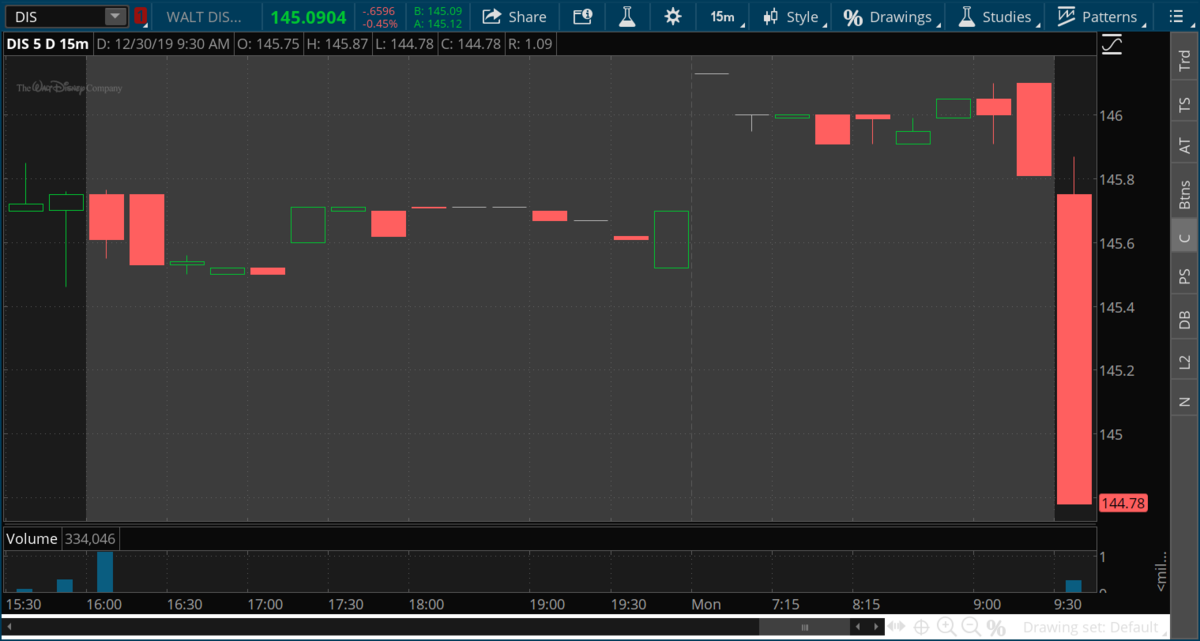Open the TS sidebar tab

[x=1185, y=104]
